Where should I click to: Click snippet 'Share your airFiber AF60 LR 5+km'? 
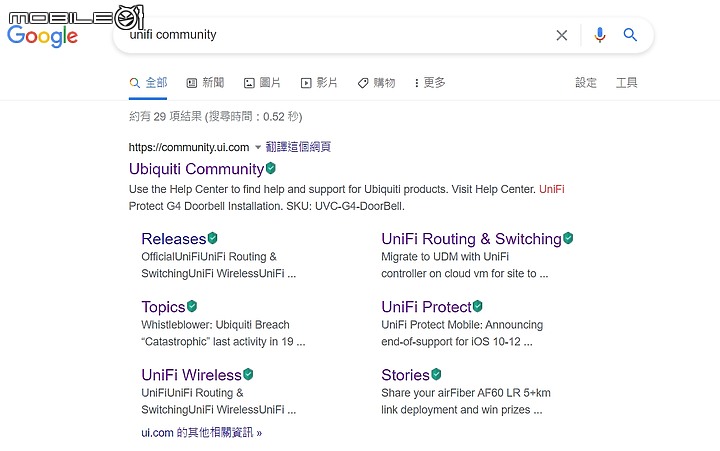[x=466, y=393]
